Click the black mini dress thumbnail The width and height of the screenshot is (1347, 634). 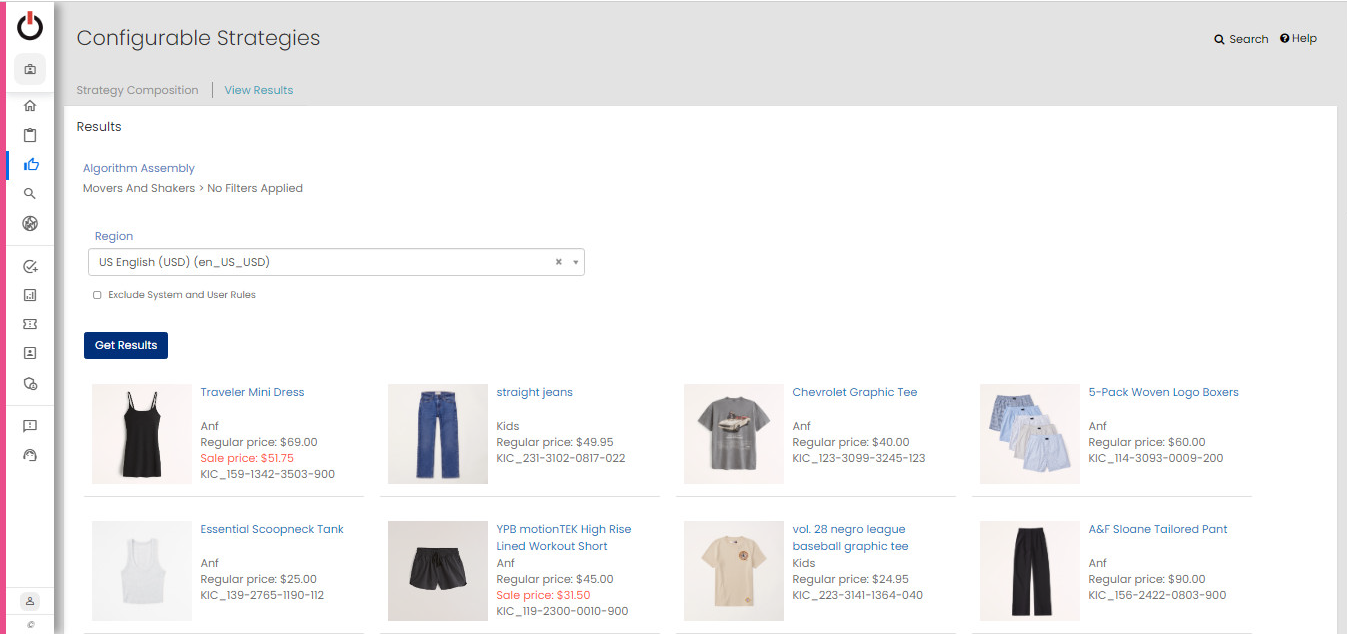[x=142, y=434]
